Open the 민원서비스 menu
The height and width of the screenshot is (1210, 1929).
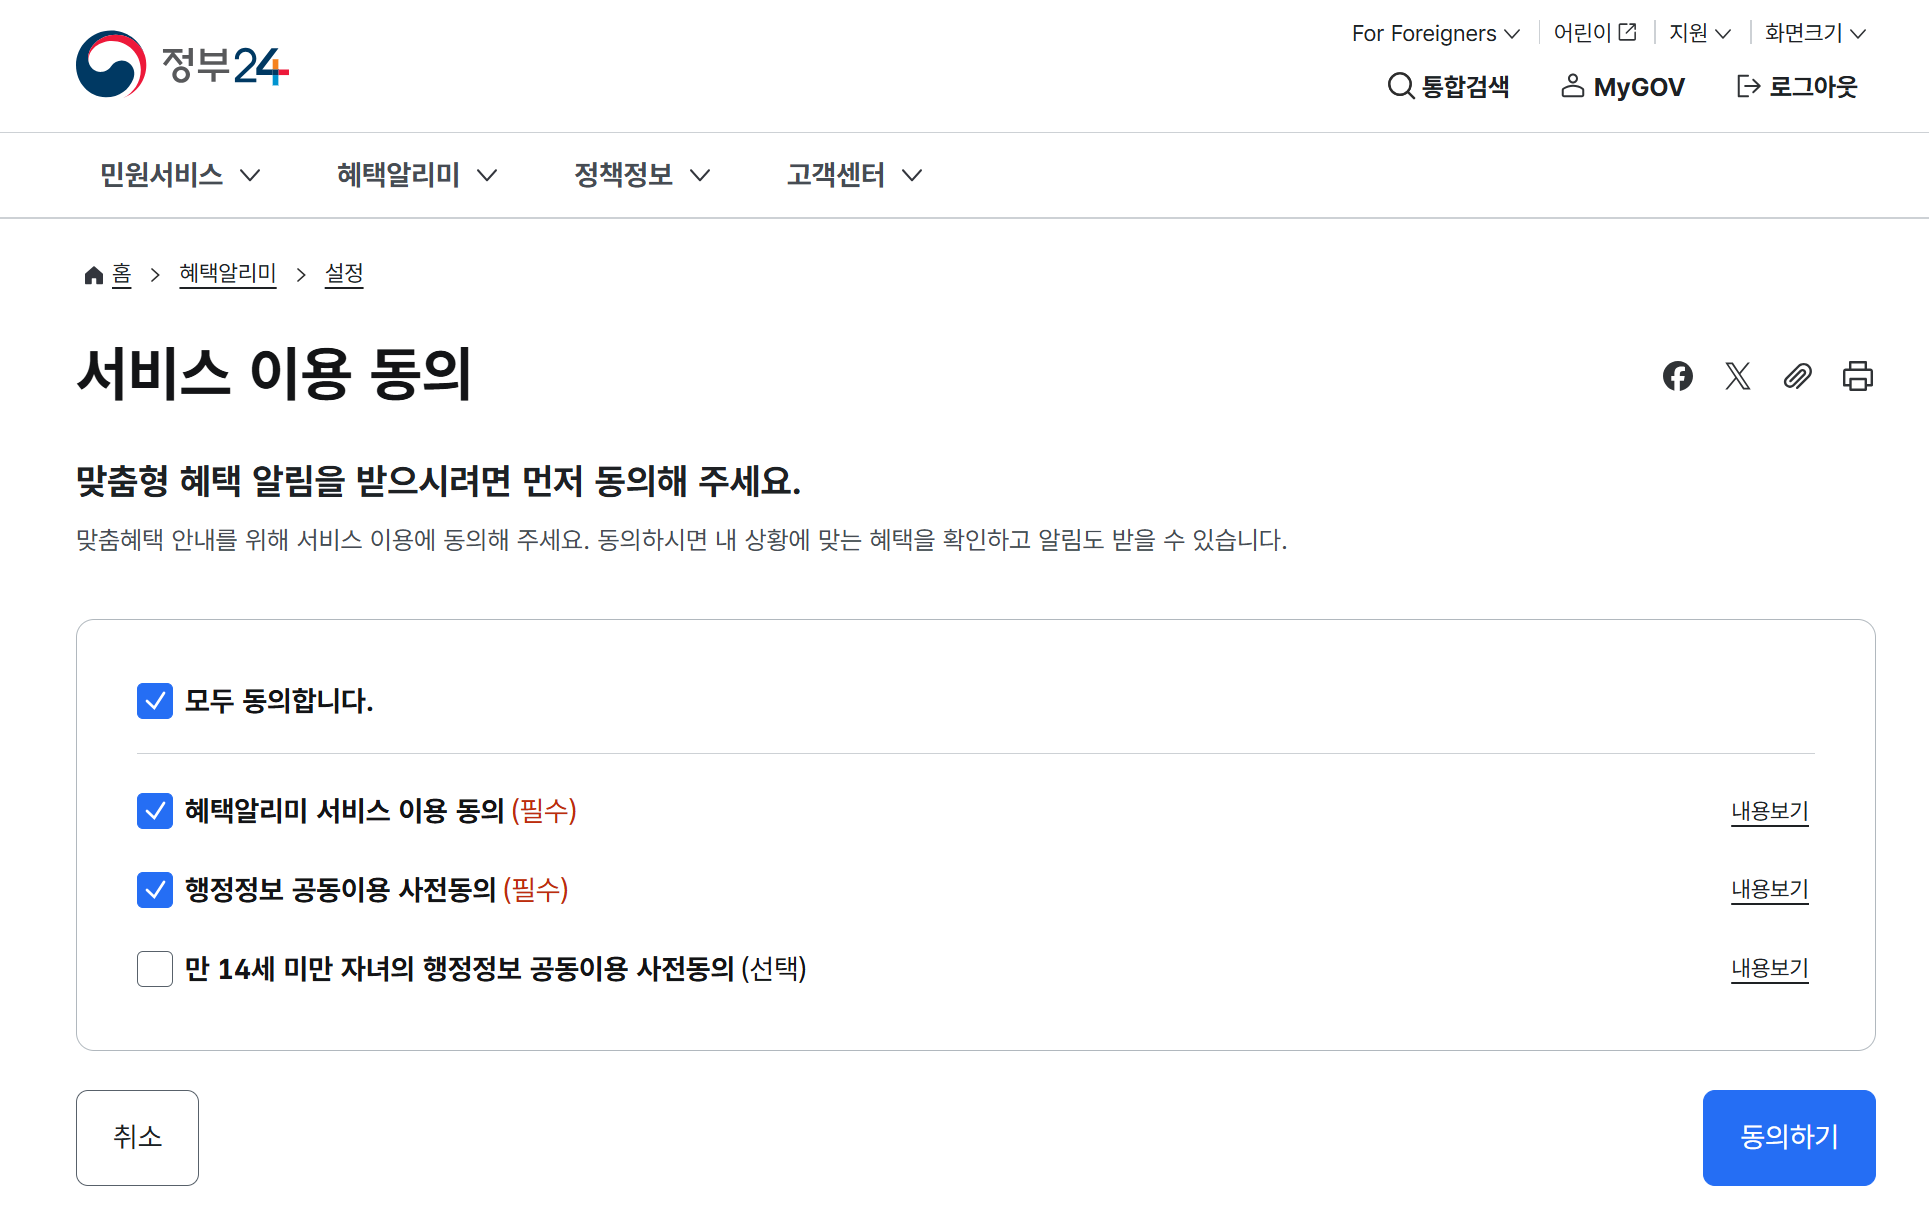point(180,175)
